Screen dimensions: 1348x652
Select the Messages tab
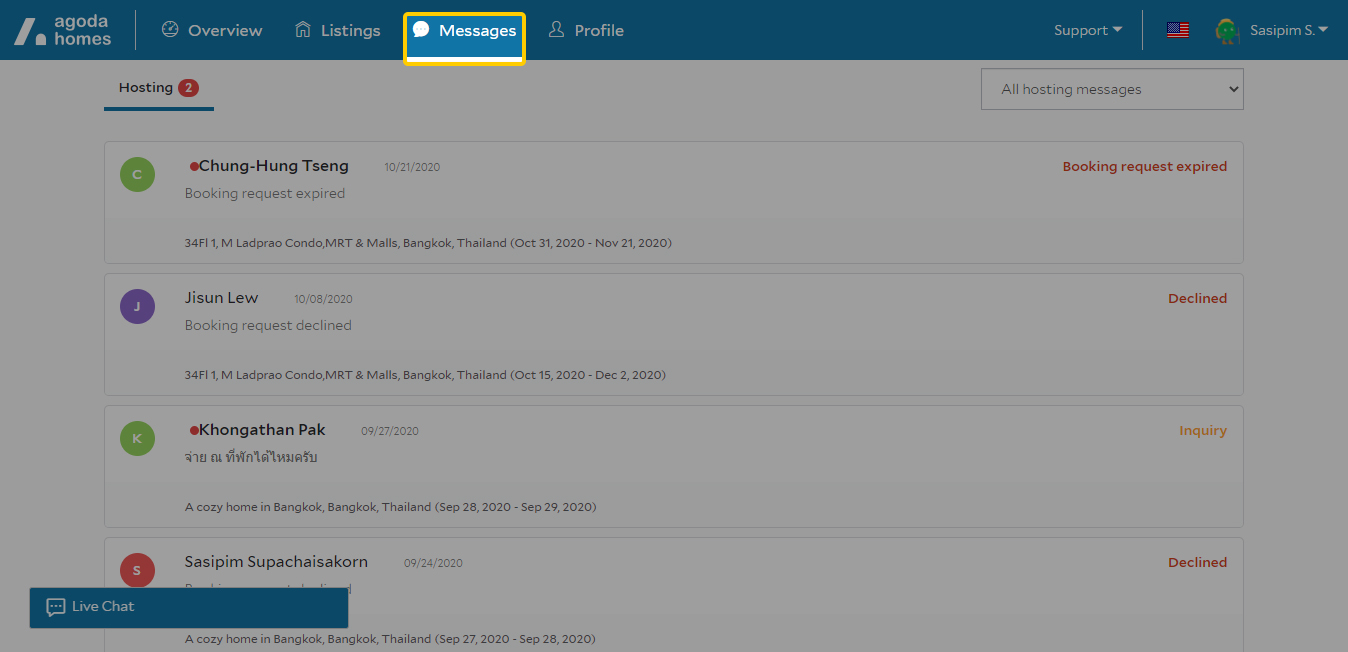tap(464, 31)
